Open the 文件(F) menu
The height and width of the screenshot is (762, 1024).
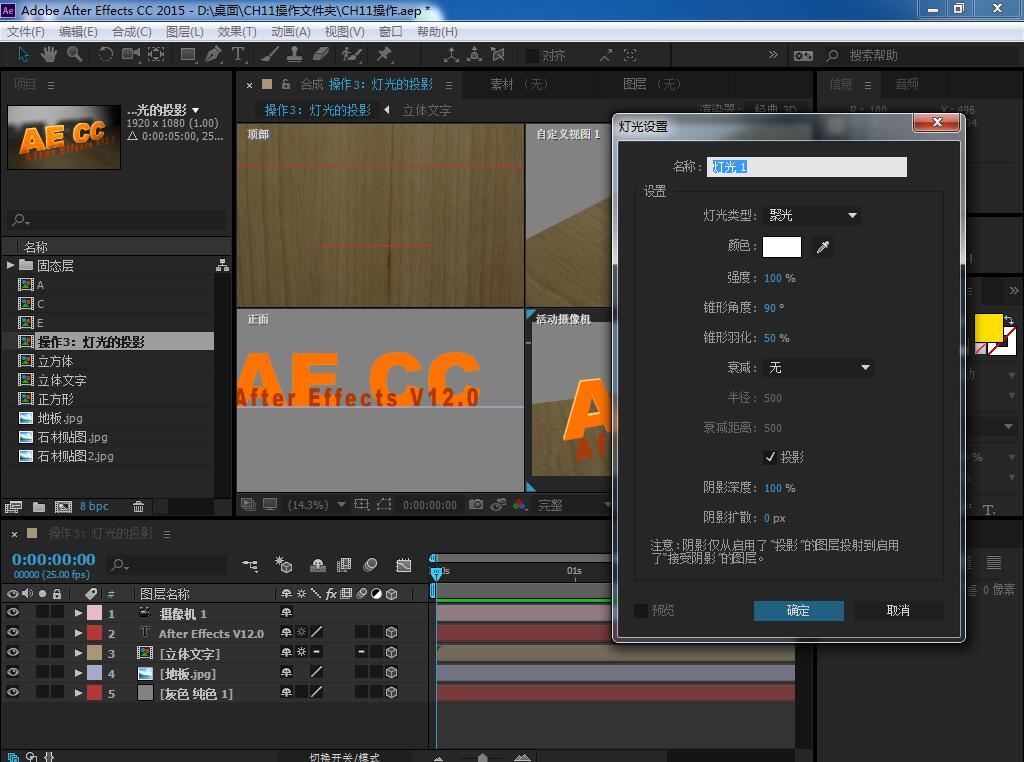click(x=25, y=31)
